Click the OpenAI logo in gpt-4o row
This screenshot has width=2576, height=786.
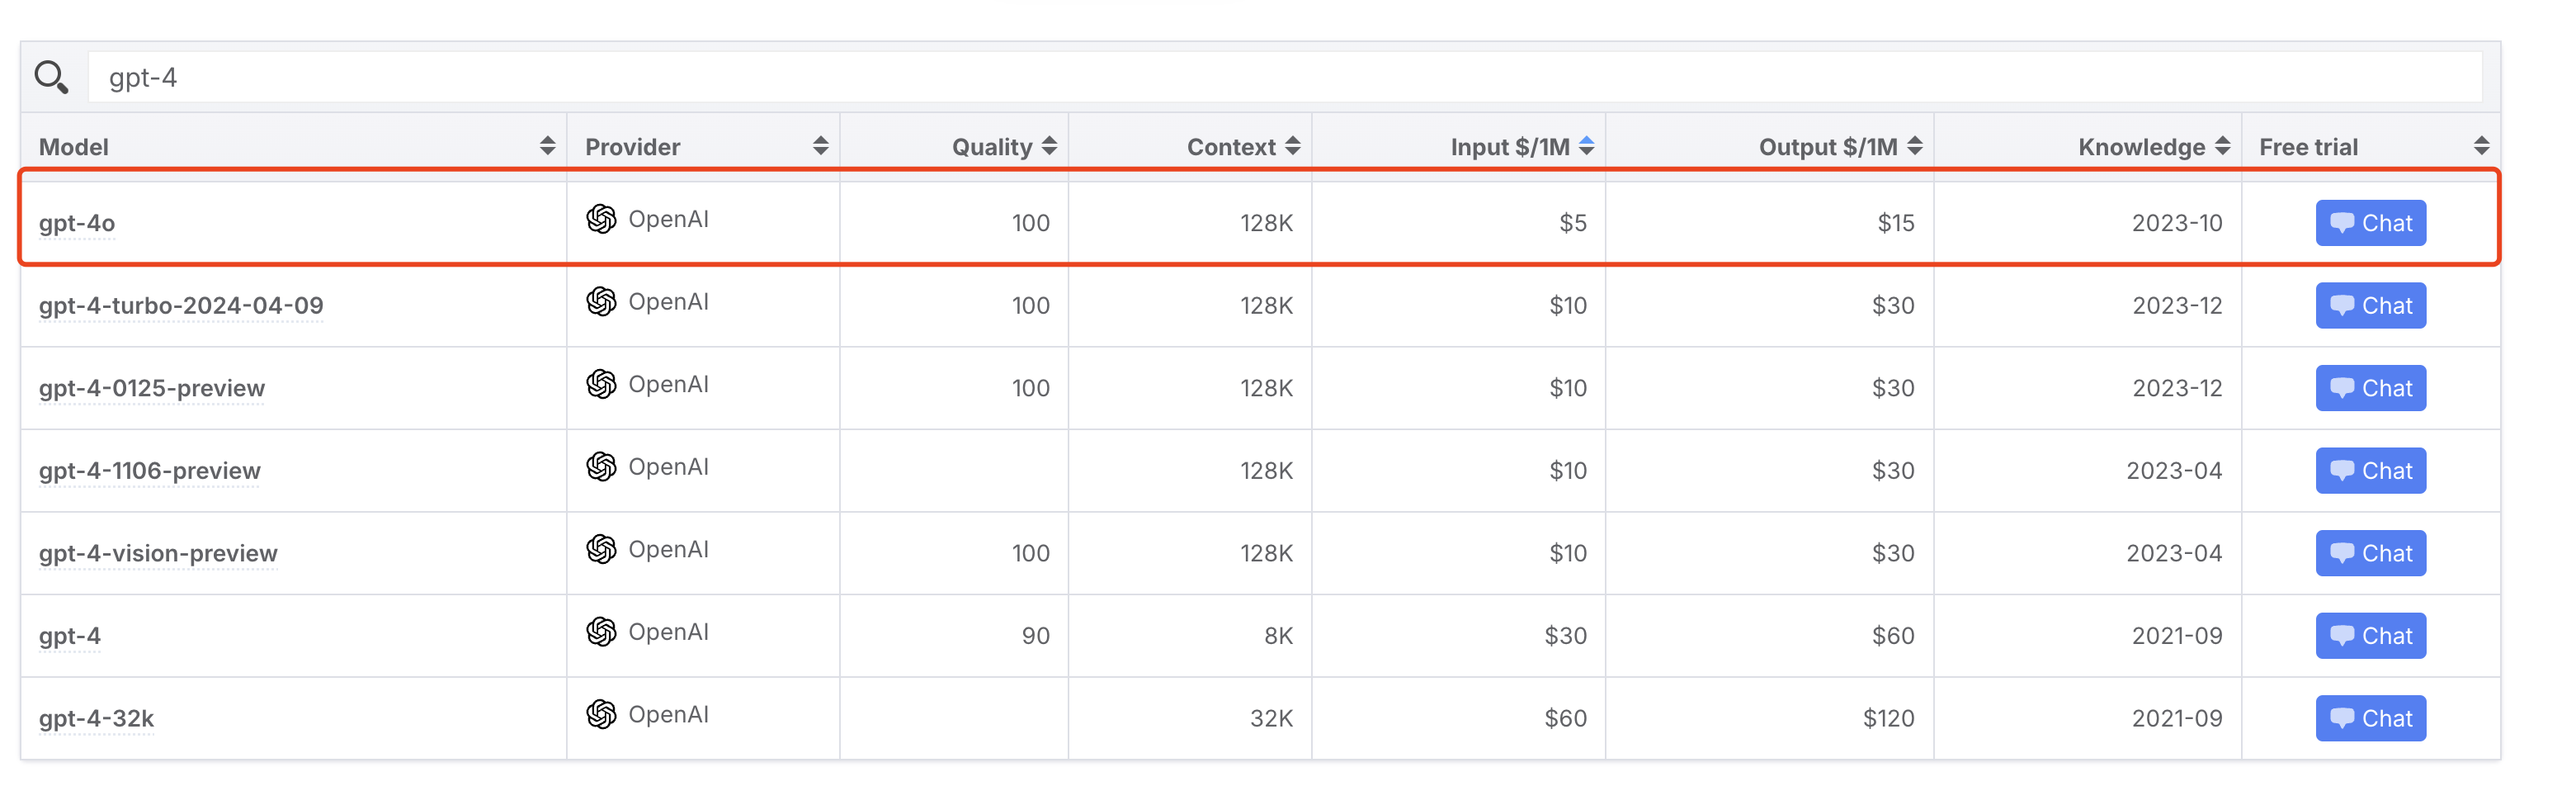click(x=601, y=219)
